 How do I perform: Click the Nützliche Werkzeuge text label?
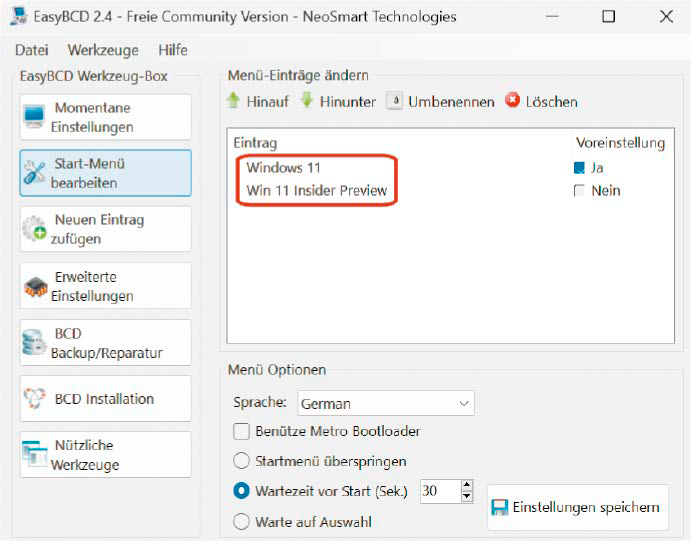[x=84, y=455]
